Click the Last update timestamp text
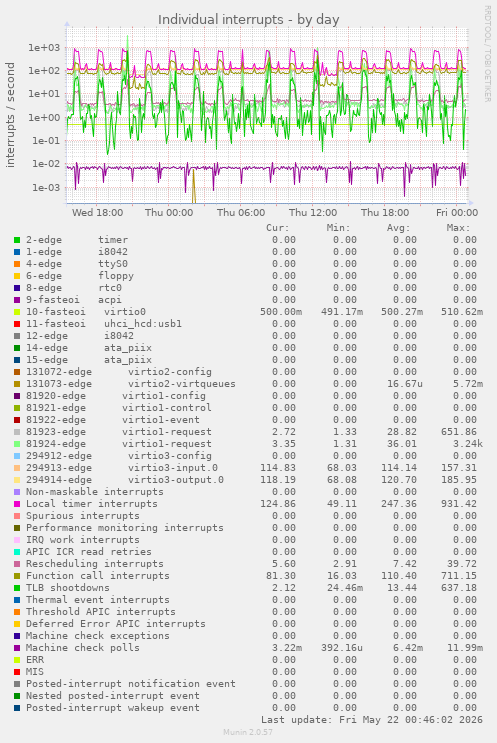 coord(371,720)
